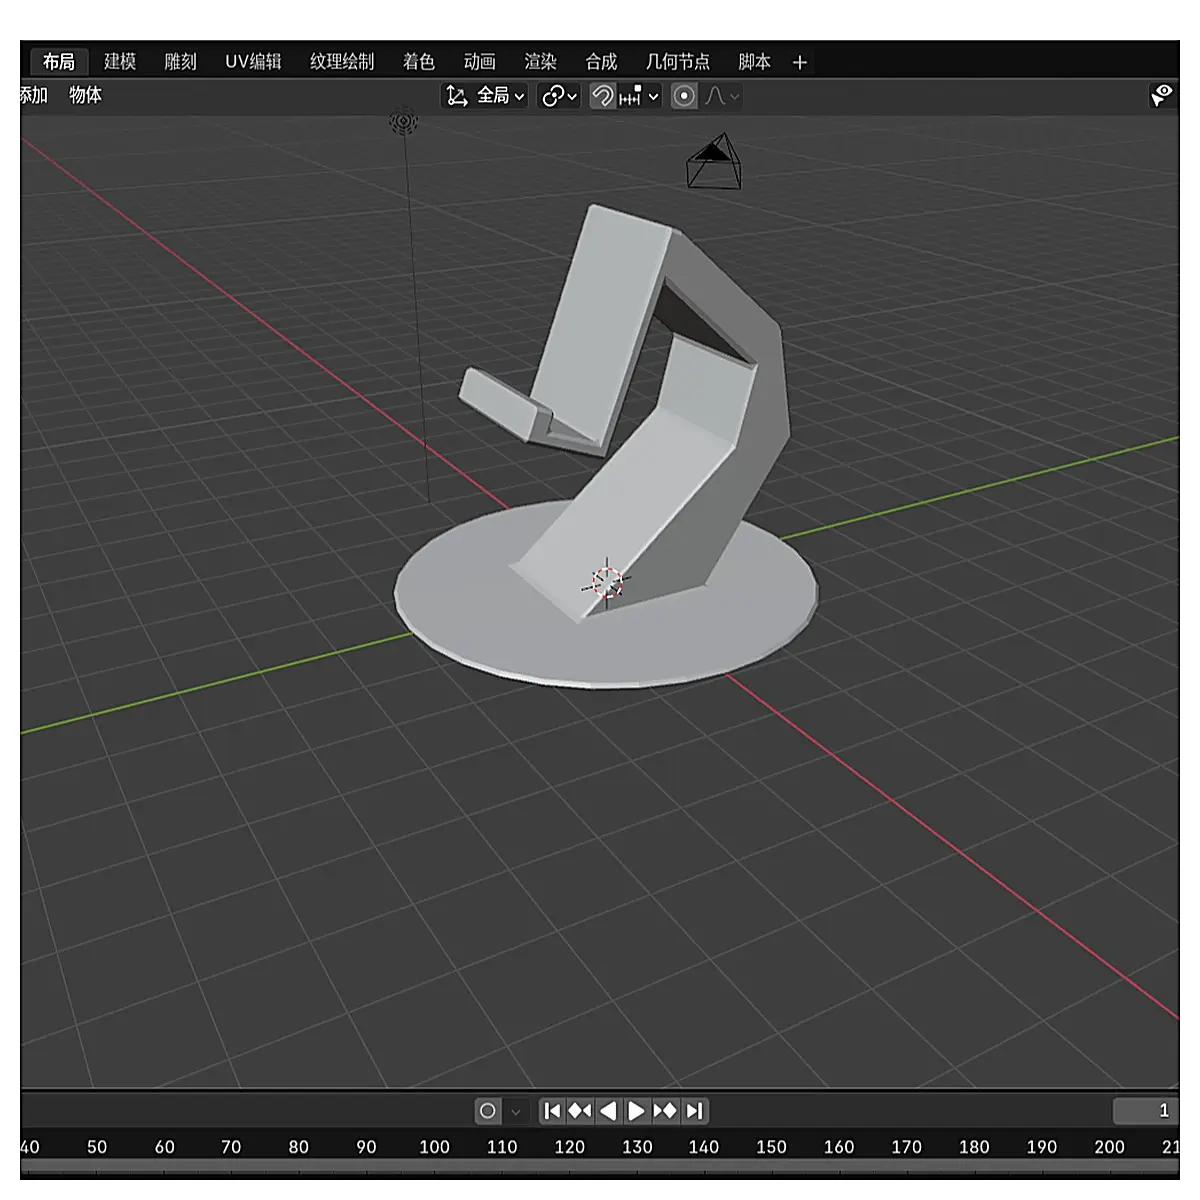The image size is (1200, 1200).
Task: Jump to the previous keyframe
Action: [580, 1111]
